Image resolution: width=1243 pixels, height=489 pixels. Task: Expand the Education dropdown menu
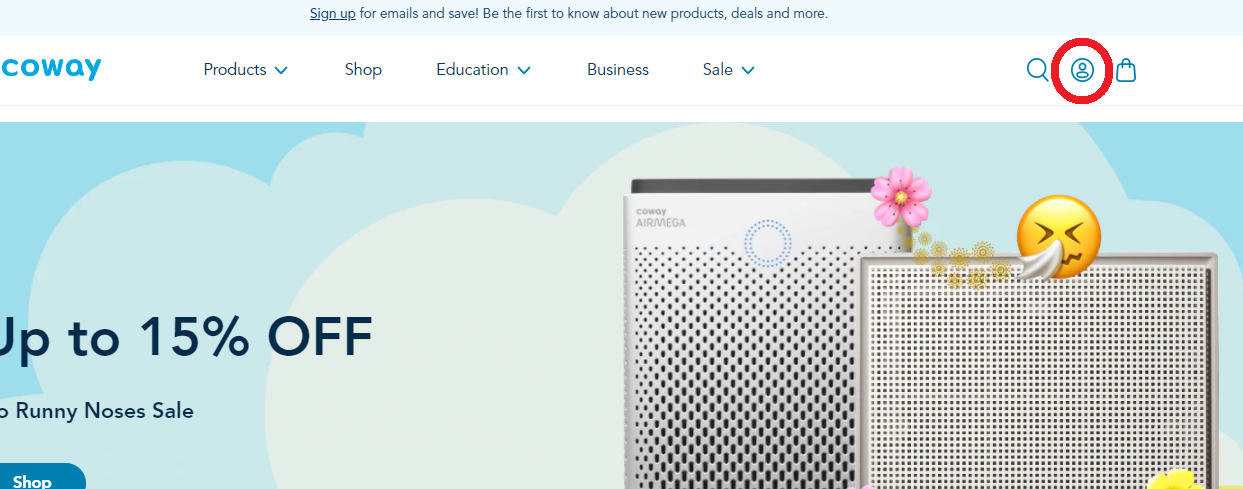pos(483,70)
